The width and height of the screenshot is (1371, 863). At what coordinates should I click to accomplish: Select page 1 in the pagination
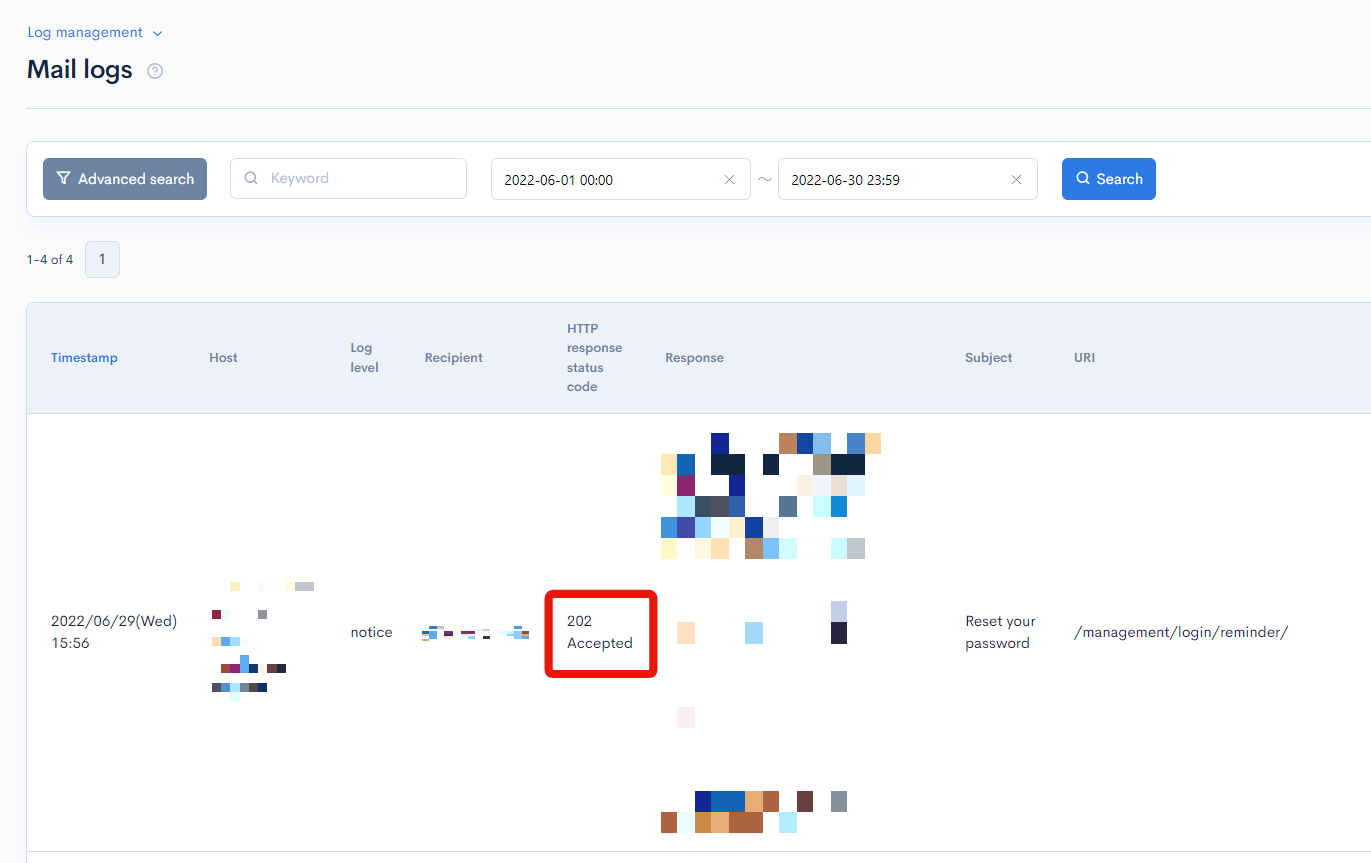tap(102, 259)
